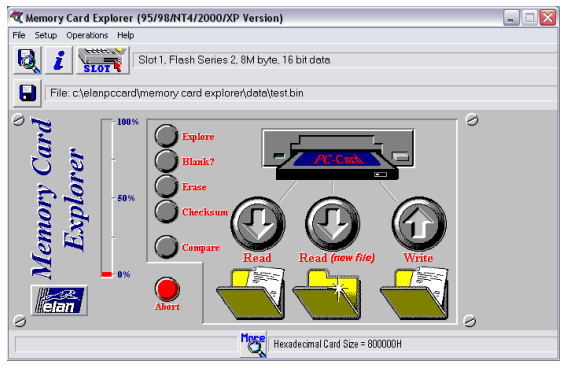This screenshot has width=567, height=368.
Task: Click the Read destination folder icon
Action: (251, 294)
